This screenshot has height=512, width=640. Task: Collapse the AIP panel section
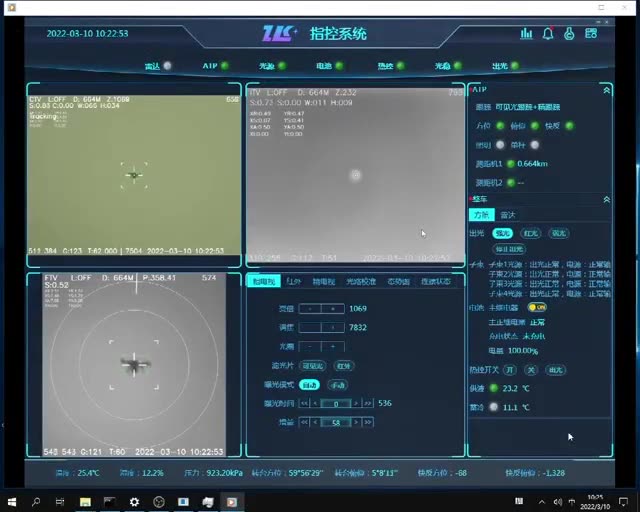(x=607, y=90)
